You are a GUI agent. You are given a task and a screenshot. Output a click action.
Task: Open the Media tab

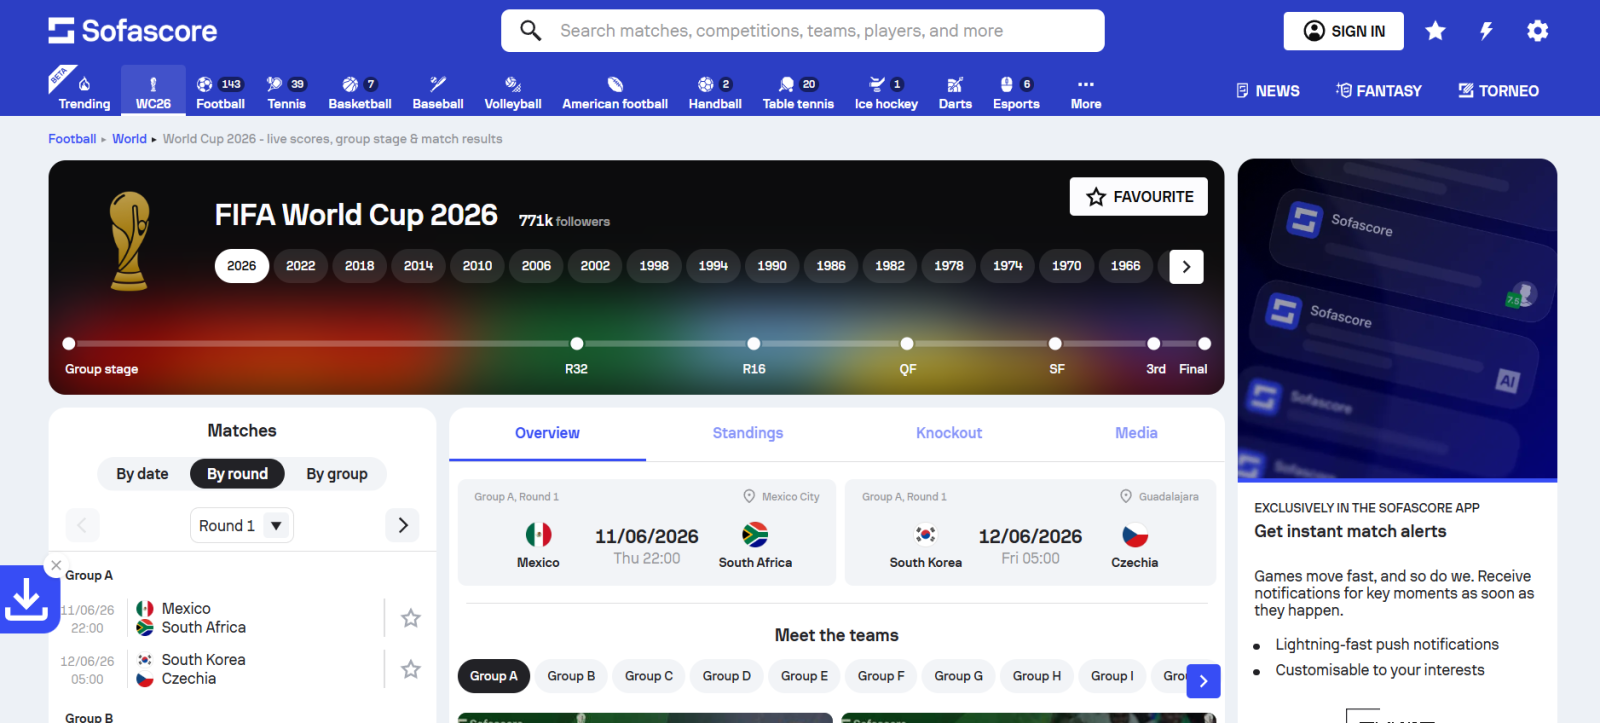point(1136,433)
